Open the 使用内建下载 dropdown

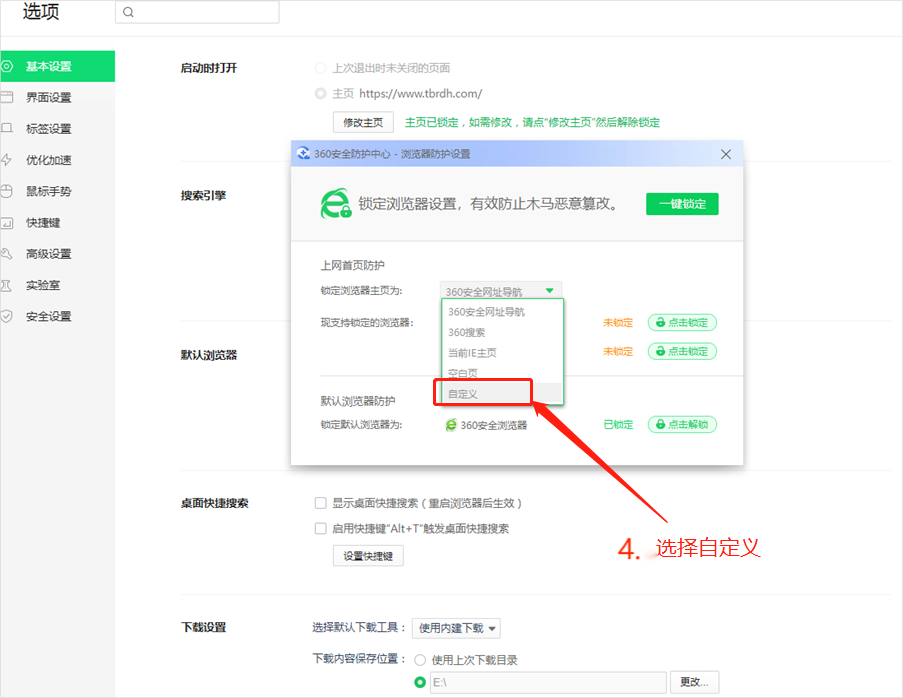456,628
